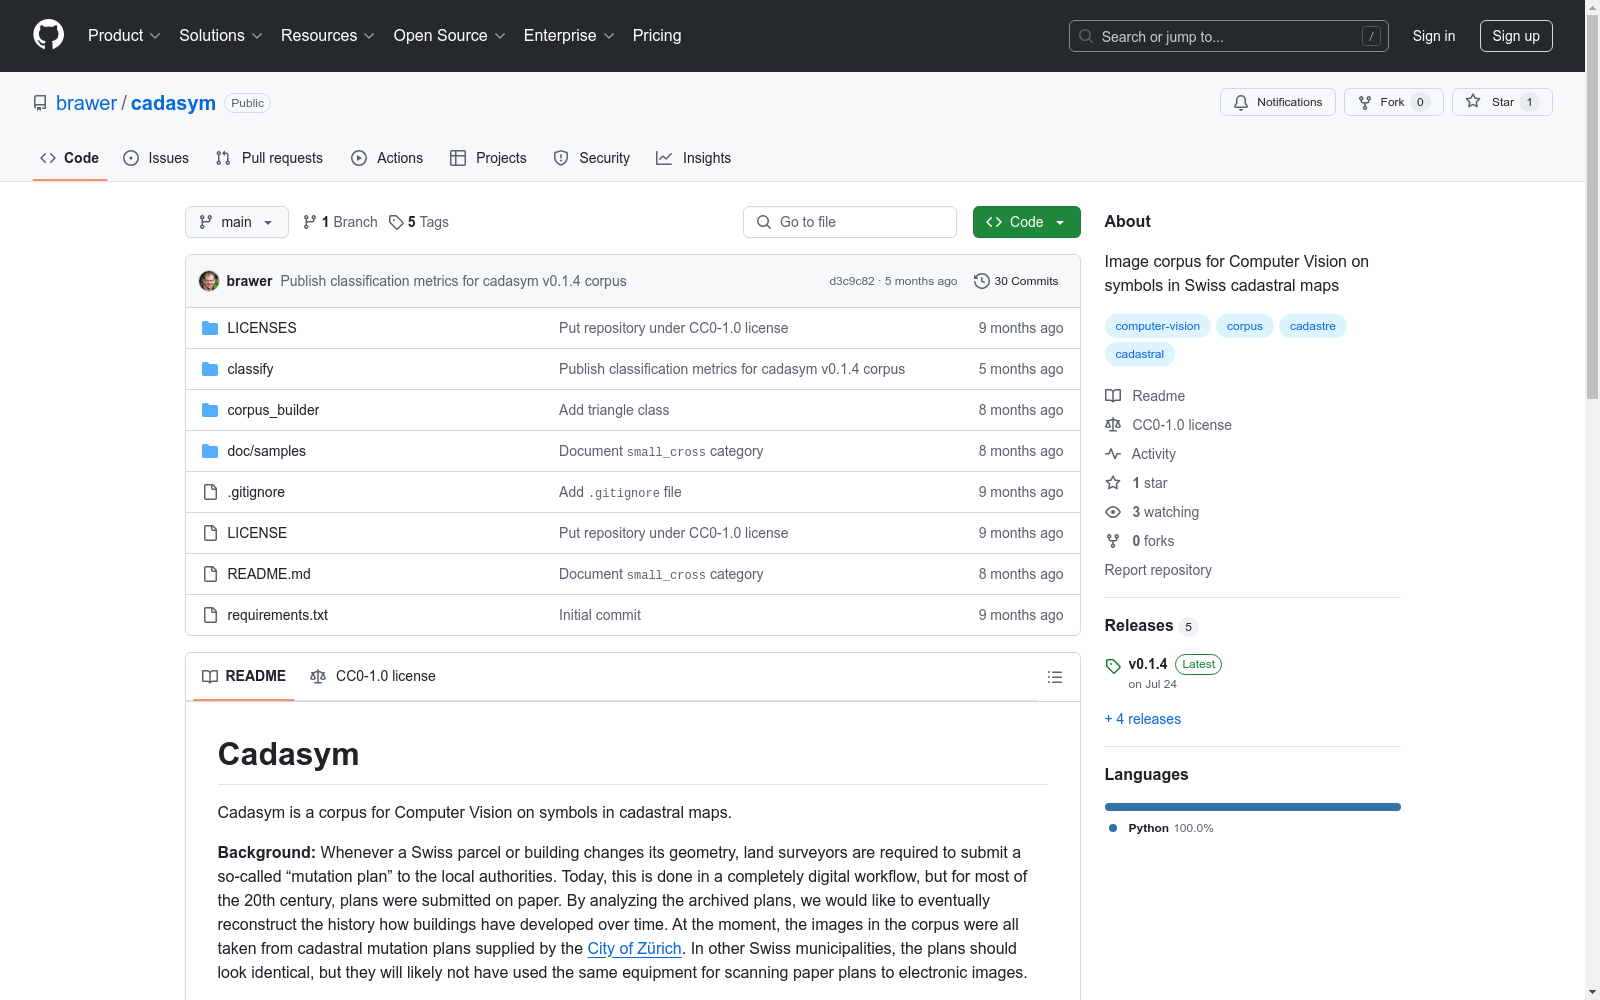The width and height of the screenshot is (1600, 1000).
Task: Click the Report repository link
Action: point(1158,570)
